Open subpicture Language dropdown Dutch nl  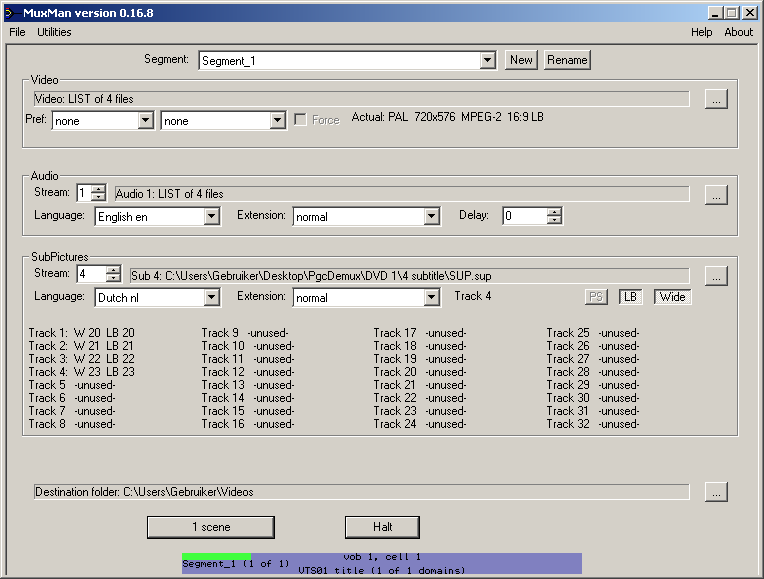[x=212, y=297]
